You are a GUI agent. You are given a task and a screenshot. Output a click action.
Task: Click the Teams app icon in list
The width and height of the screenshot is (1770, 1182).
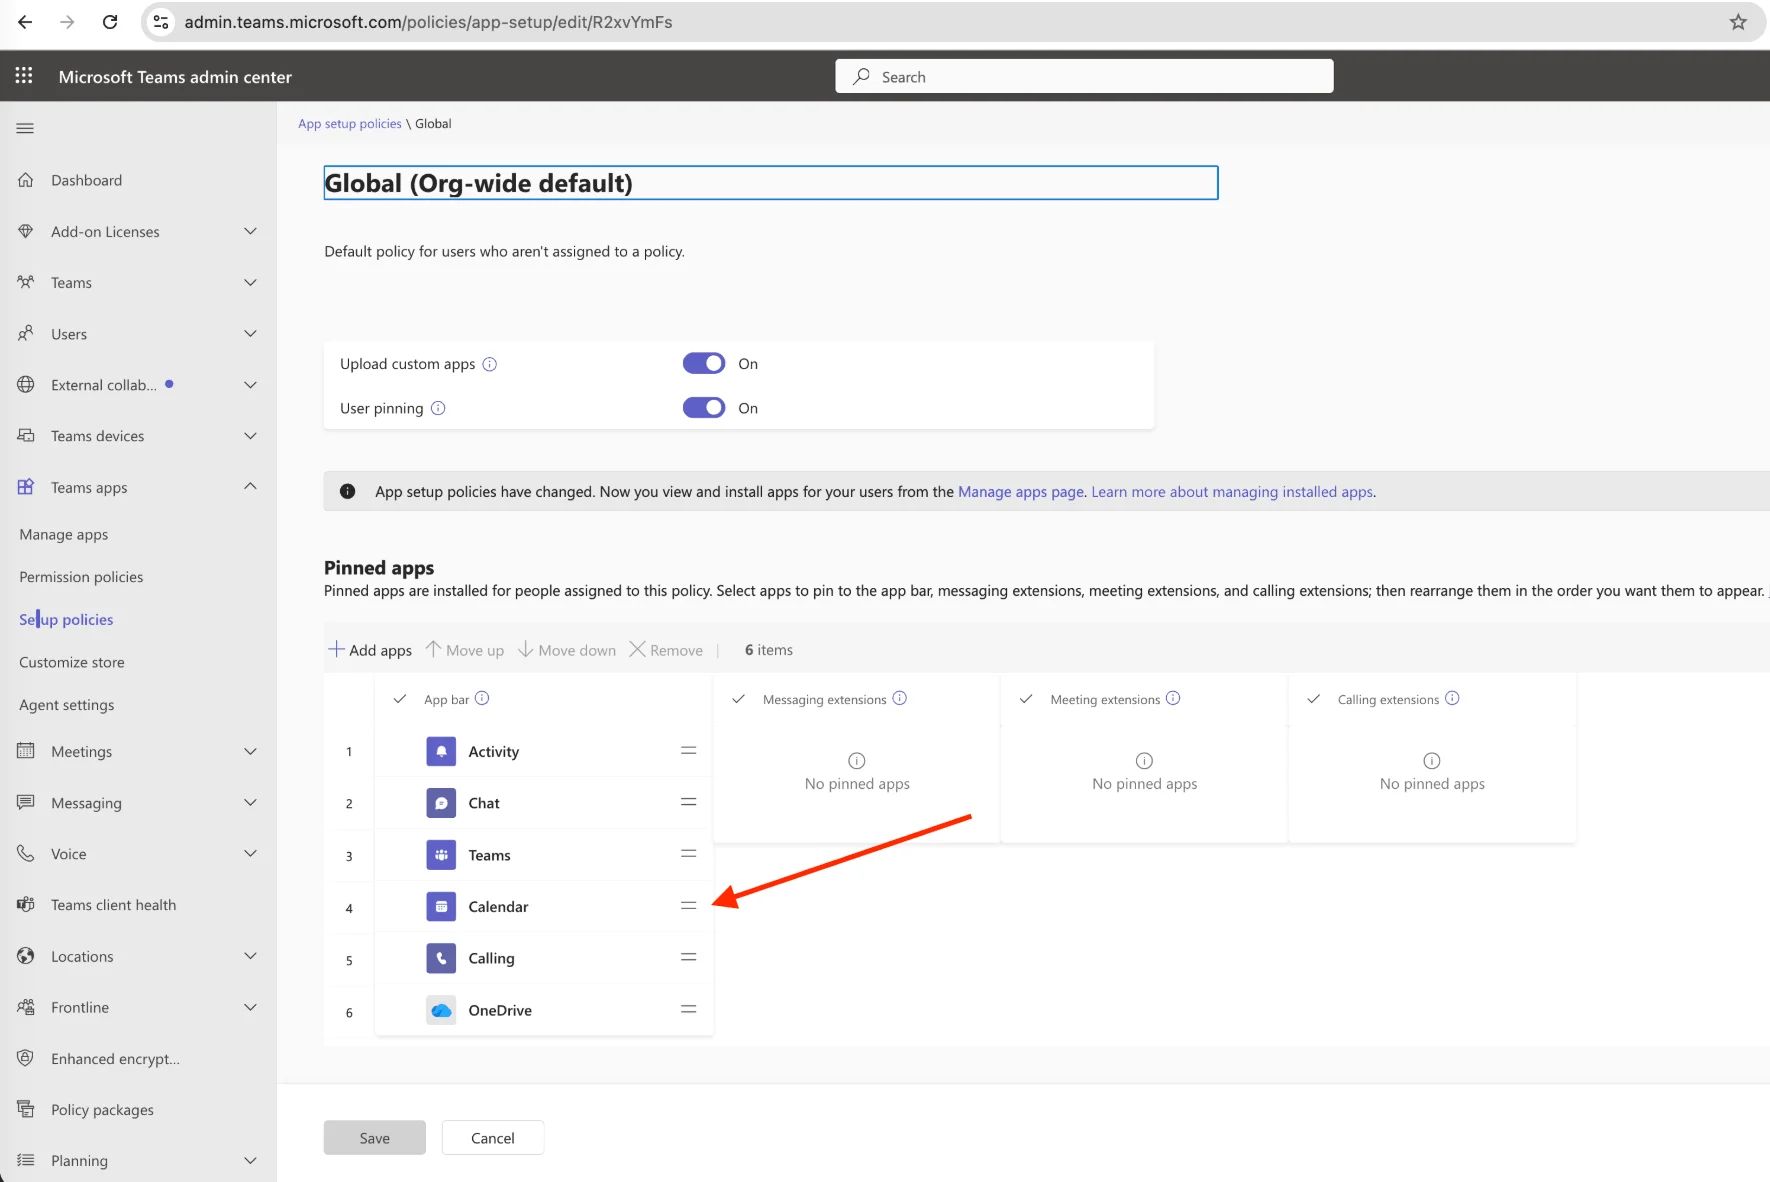(x=441, y=855)
